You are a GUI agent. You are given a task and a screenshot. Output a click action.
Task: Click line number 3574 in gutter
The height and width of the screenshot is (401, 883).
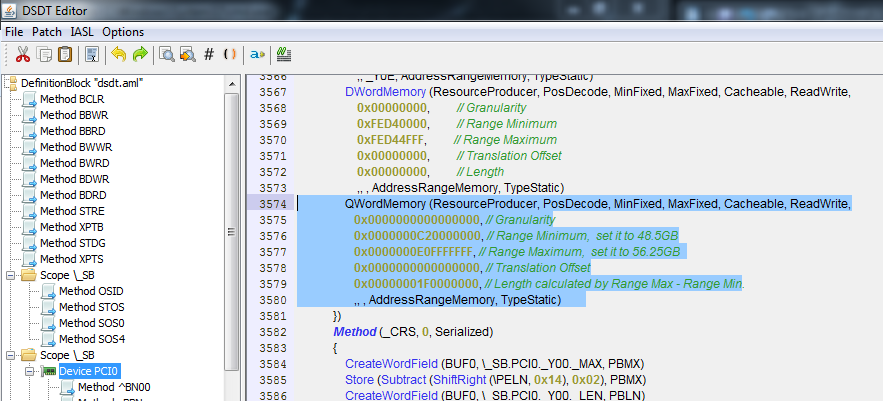275,204
